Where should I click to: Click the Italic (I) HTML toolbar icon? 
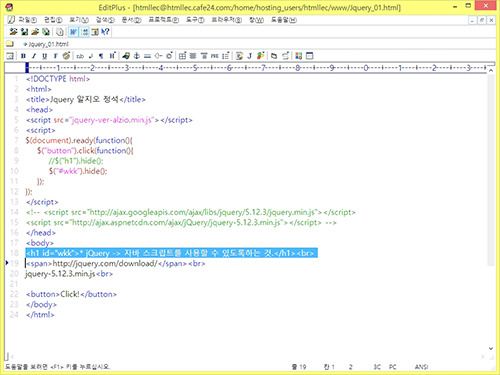click(34, 56)
